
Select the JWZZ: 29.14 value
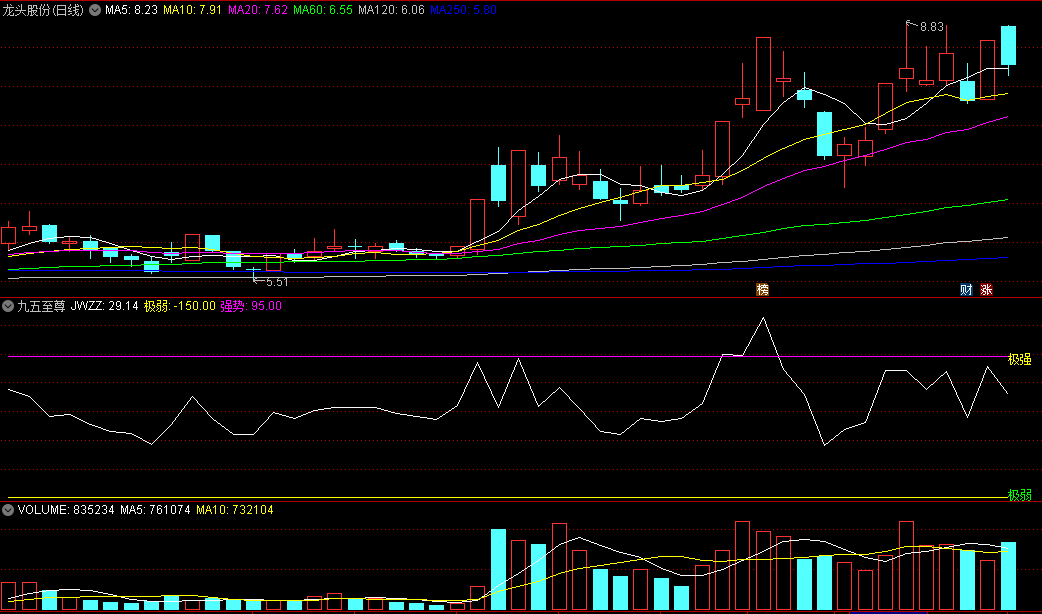pos(104,306)
